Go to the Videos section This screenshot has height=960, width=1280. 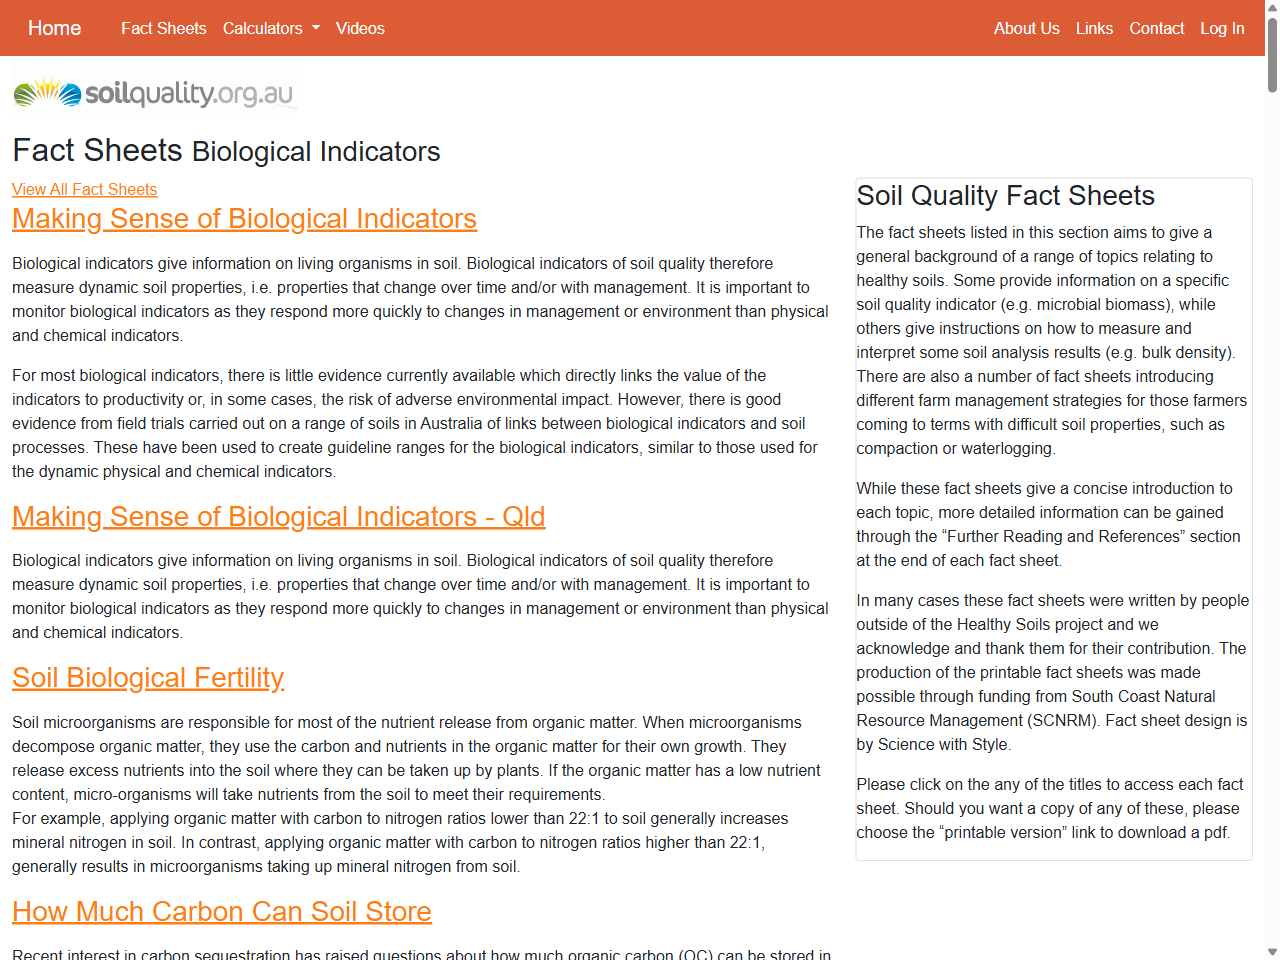click(x=360, y=28)
